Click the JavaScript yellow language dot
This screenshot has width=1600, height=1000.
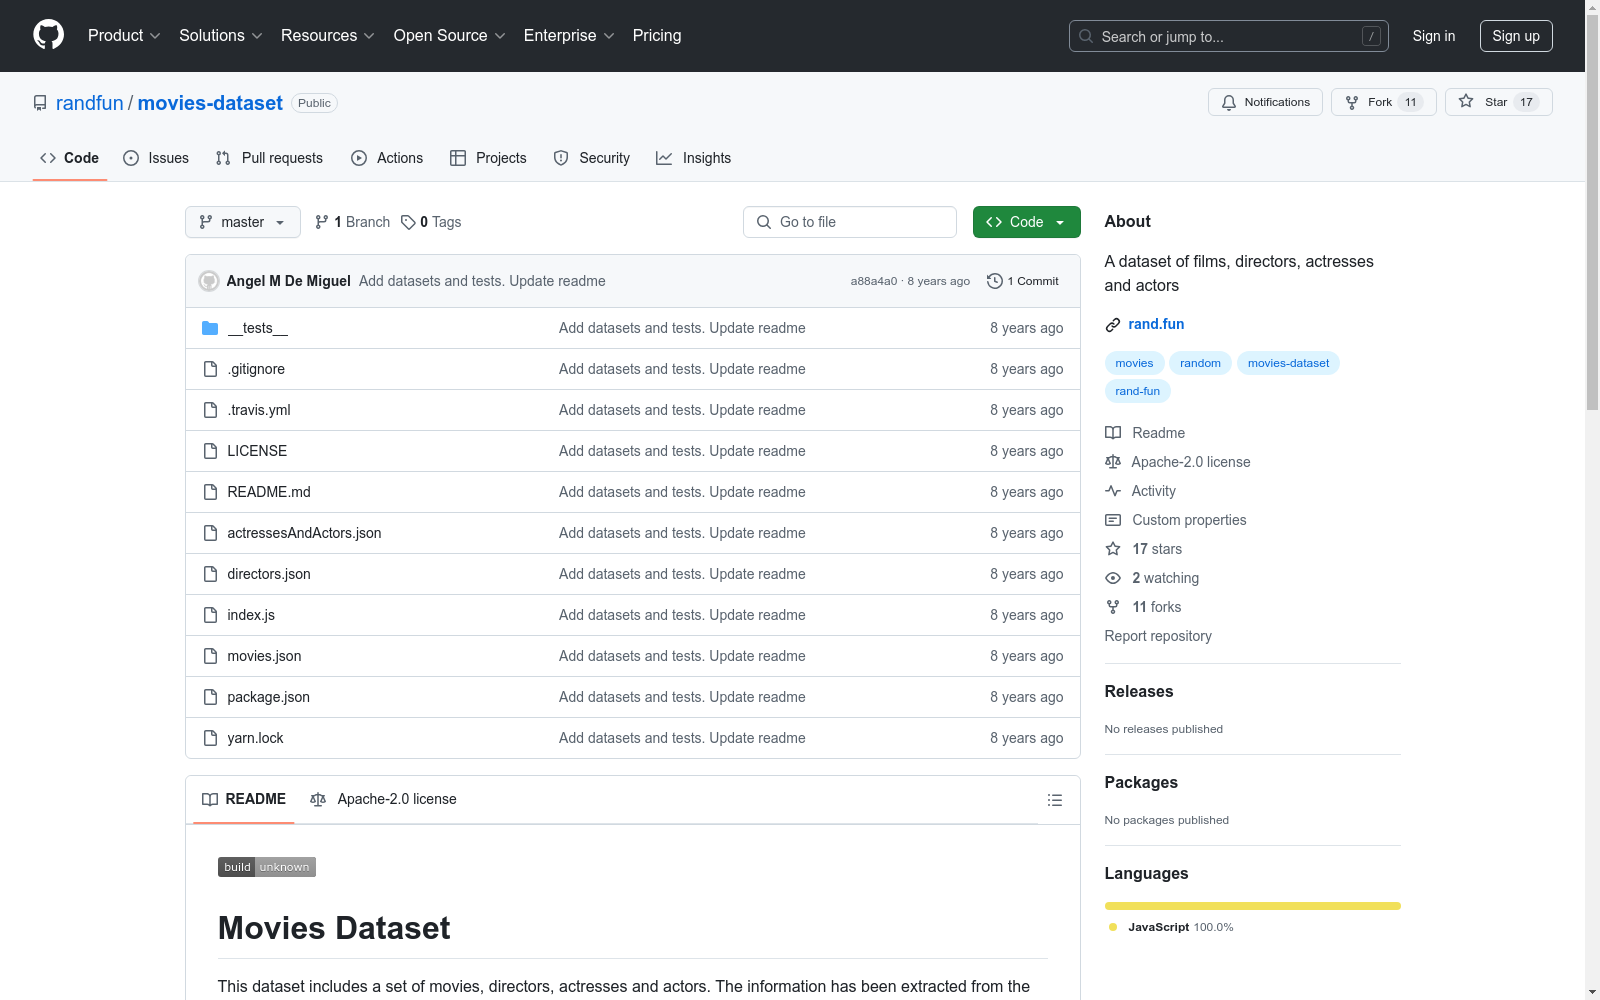(x=1113, y=927)
